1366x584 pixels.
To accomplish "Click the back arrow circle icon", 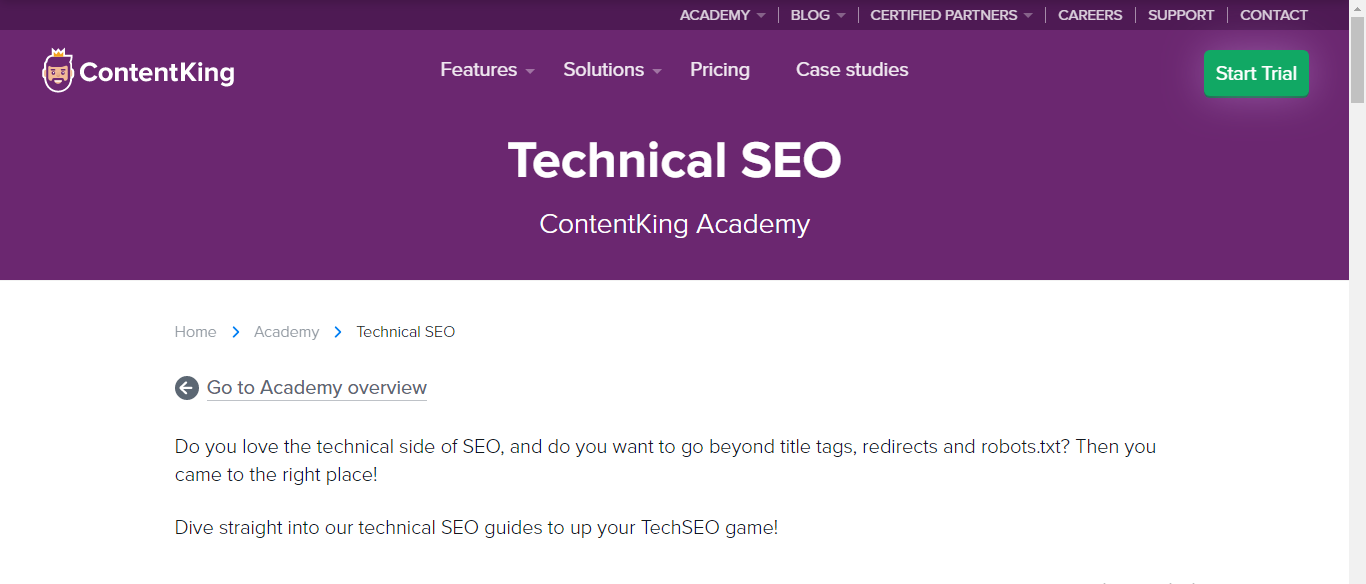I will [x=187, y=388].
